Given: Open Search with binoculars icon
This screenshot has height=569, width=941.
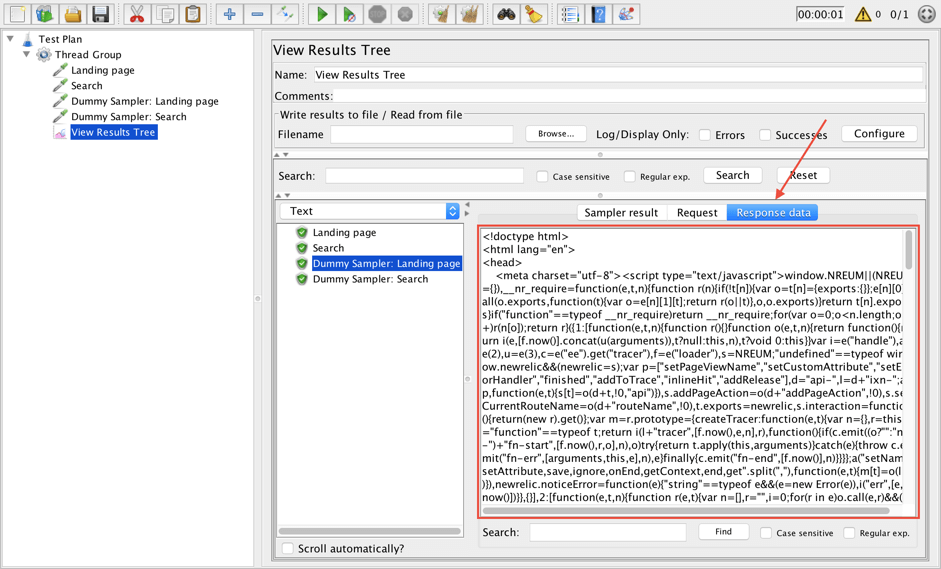Looking at the screenshot, I should tap(506, 14).
